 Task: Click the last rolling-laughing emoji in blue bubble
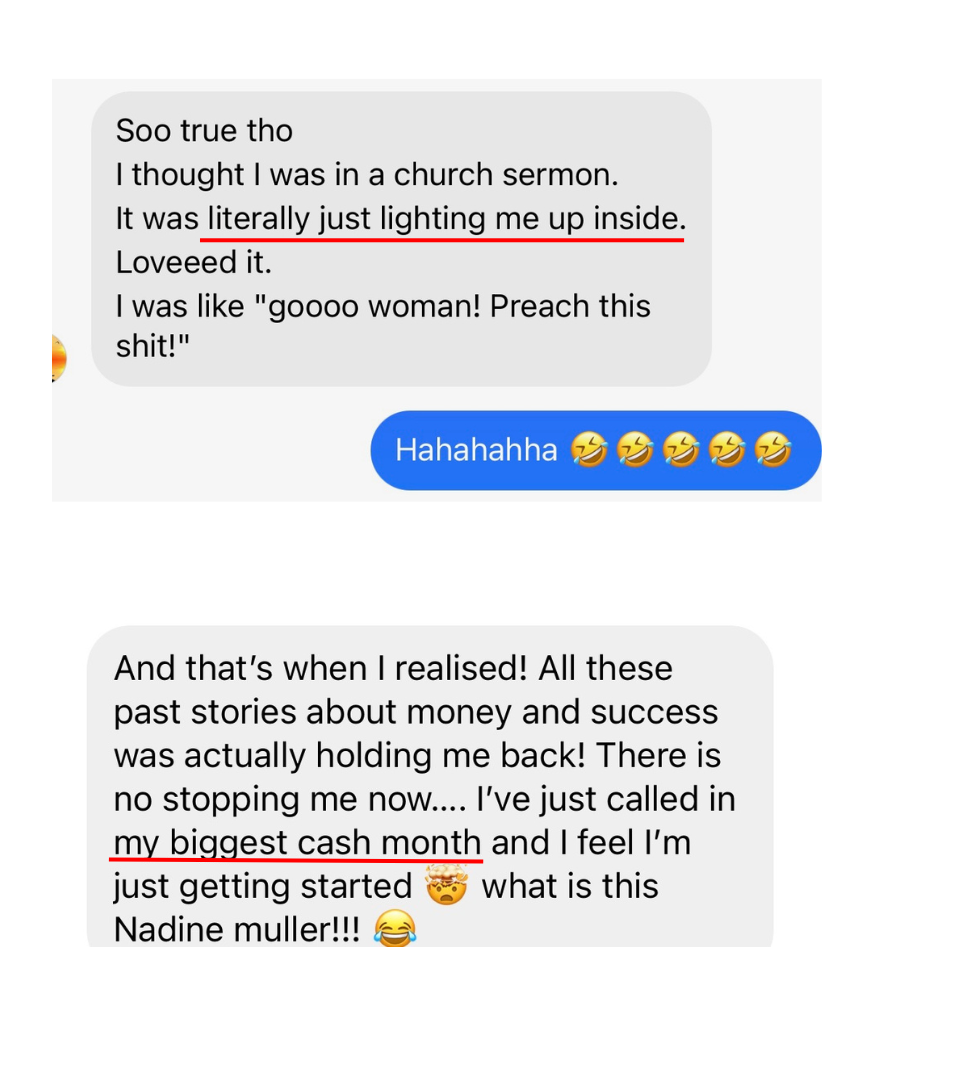(x=773, y=450)
